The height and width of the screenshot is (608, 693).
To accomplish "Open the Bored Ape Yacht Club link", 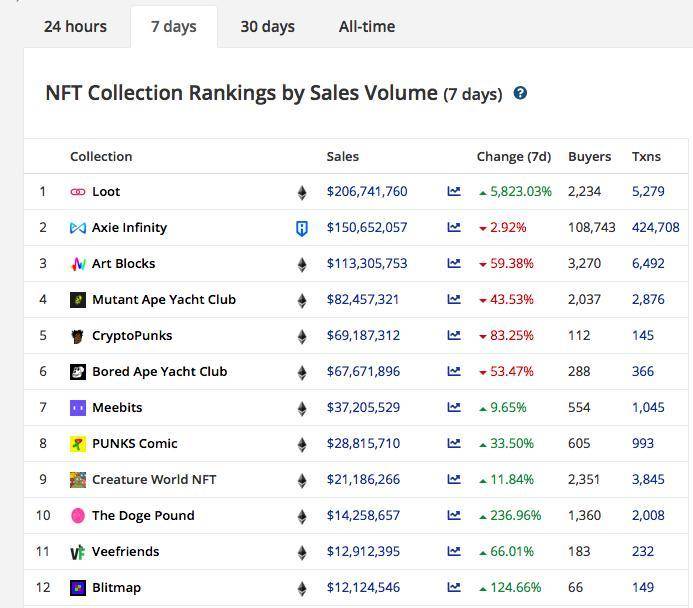I will point(159,372).
